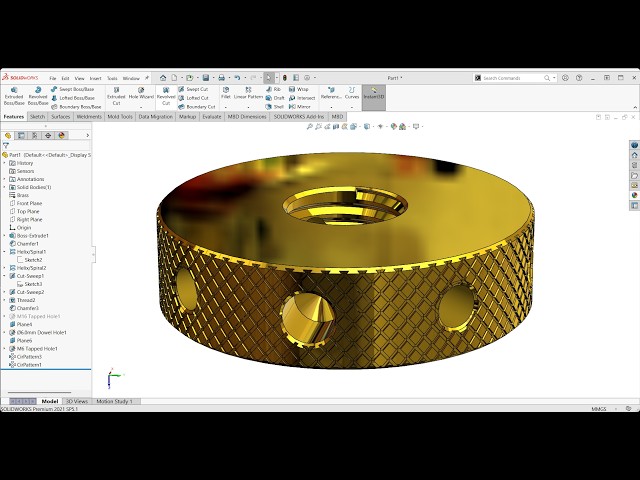Open the View menu

tap(80, 78)
